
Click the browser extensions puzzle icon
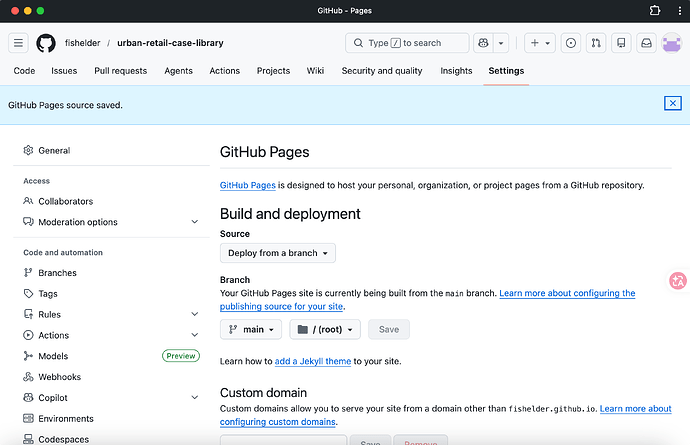pyautogui.click(x=655, y=11)
